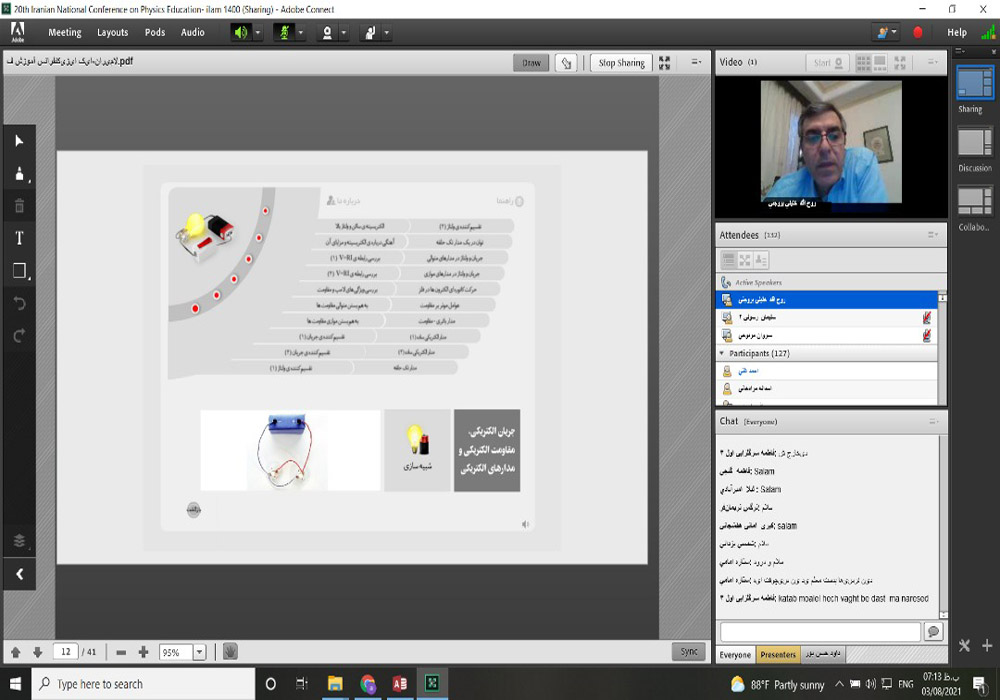The height and width of the screenshot is (700, 1000).
Task: Toggle the speaker audio on/off
Action: (240, 32)
